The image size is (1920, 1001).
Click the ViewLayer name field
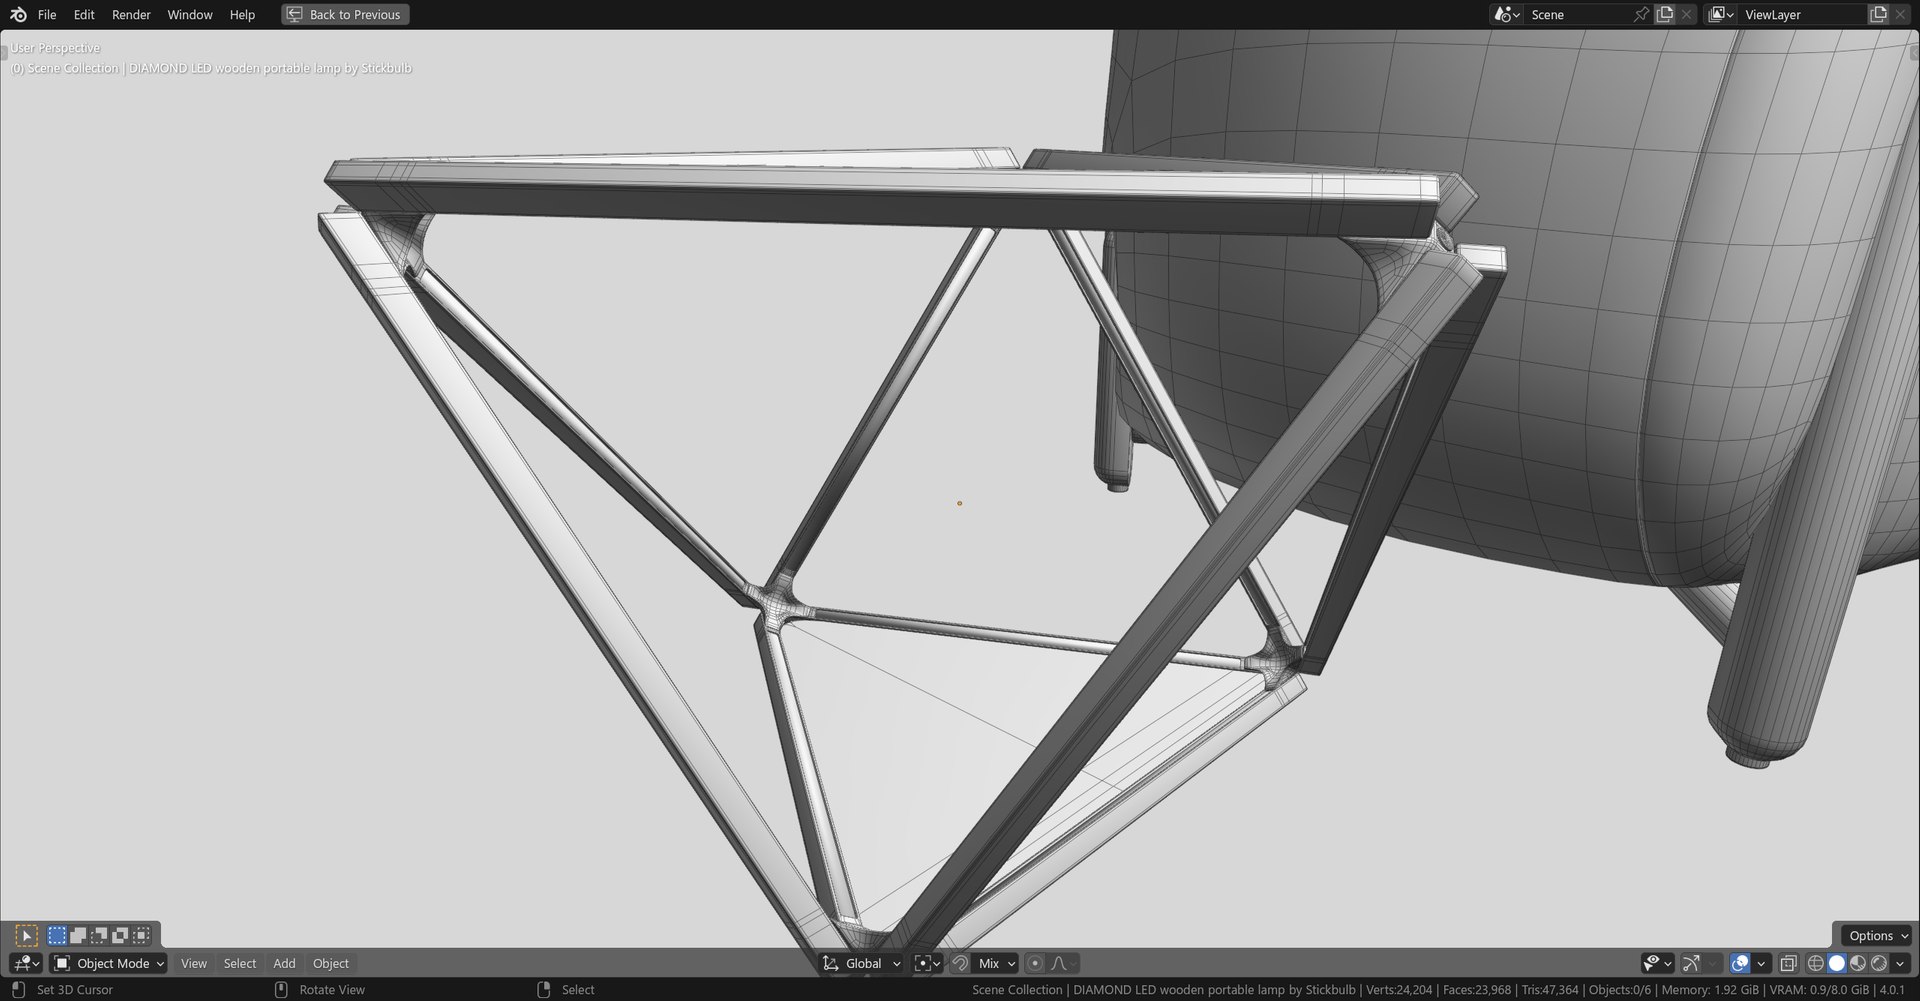[x=1803, y=14]
